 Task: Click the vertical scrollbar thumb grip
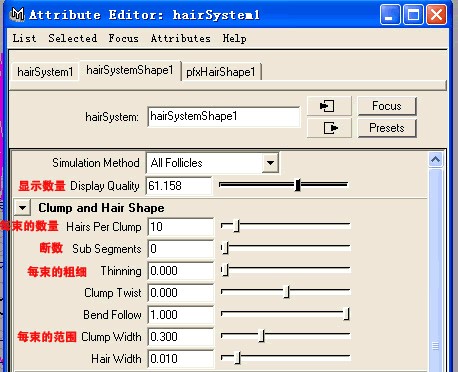[x=436, y=346]
